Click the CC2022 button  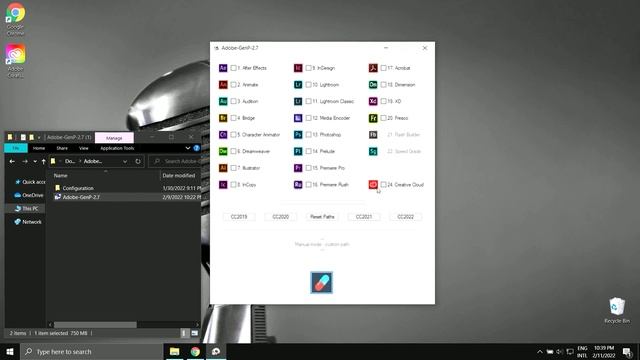[406, 217]
